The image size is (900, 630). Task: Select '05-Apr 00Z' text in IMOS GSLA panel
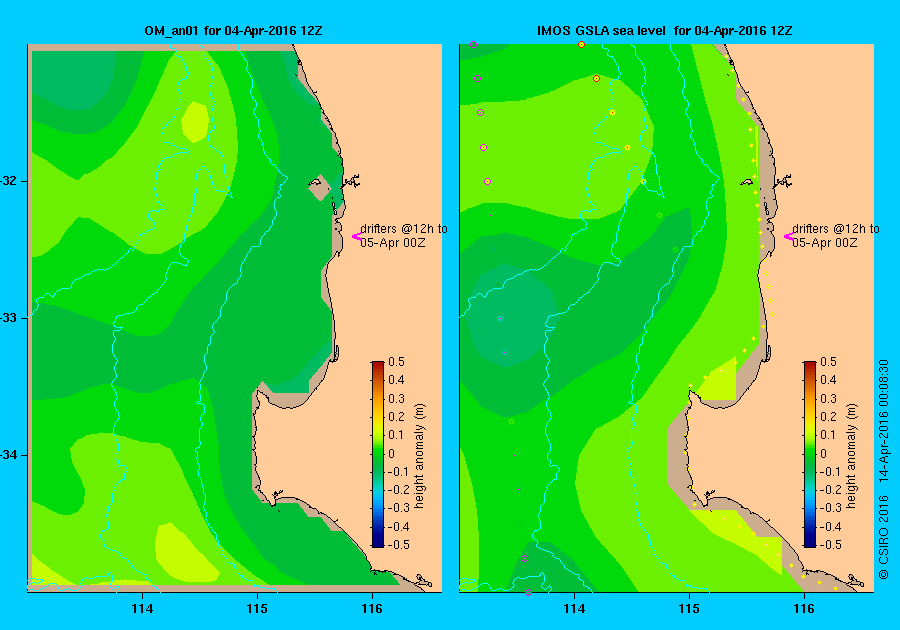click(x=825, y=243)
